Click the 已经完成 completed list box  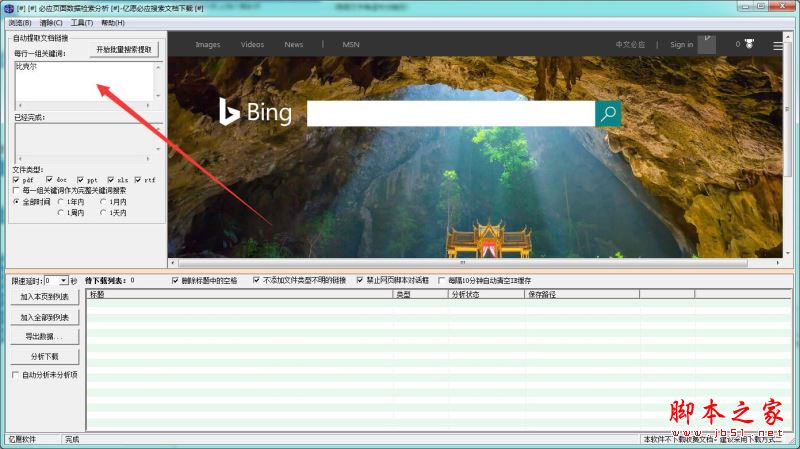(84, 140)
